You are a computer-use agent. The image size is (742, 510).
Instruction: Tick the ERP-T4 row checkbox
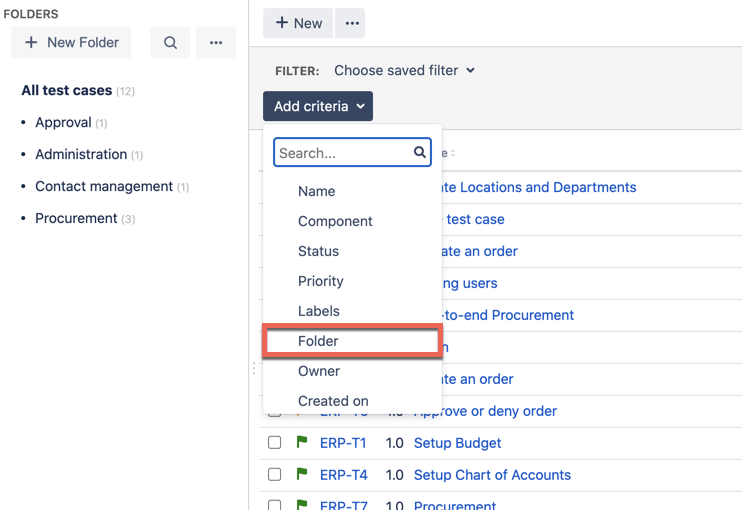pyautogui.click(x=275, y=474)
